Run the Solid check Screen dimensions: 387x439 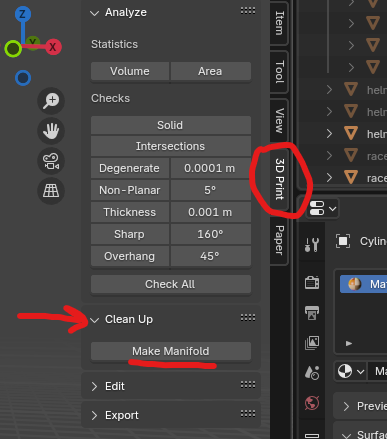171,125
